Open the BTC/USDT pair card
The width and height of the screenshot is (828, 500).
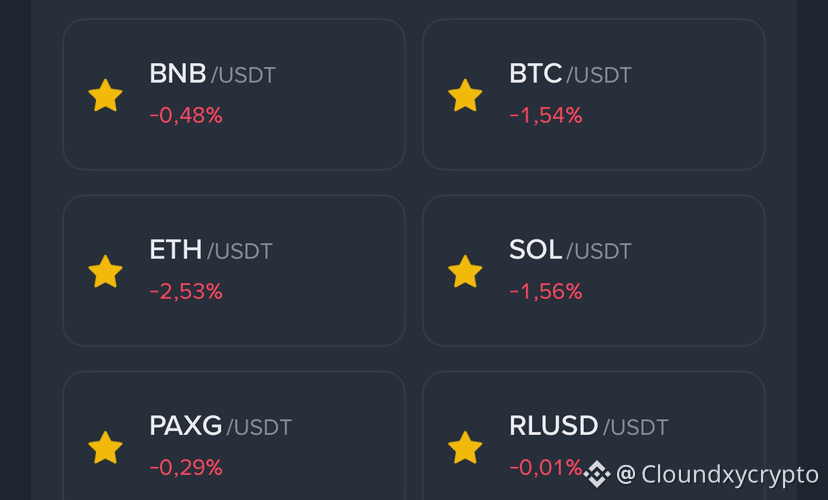pyautogui.click(x=594, y=95)
